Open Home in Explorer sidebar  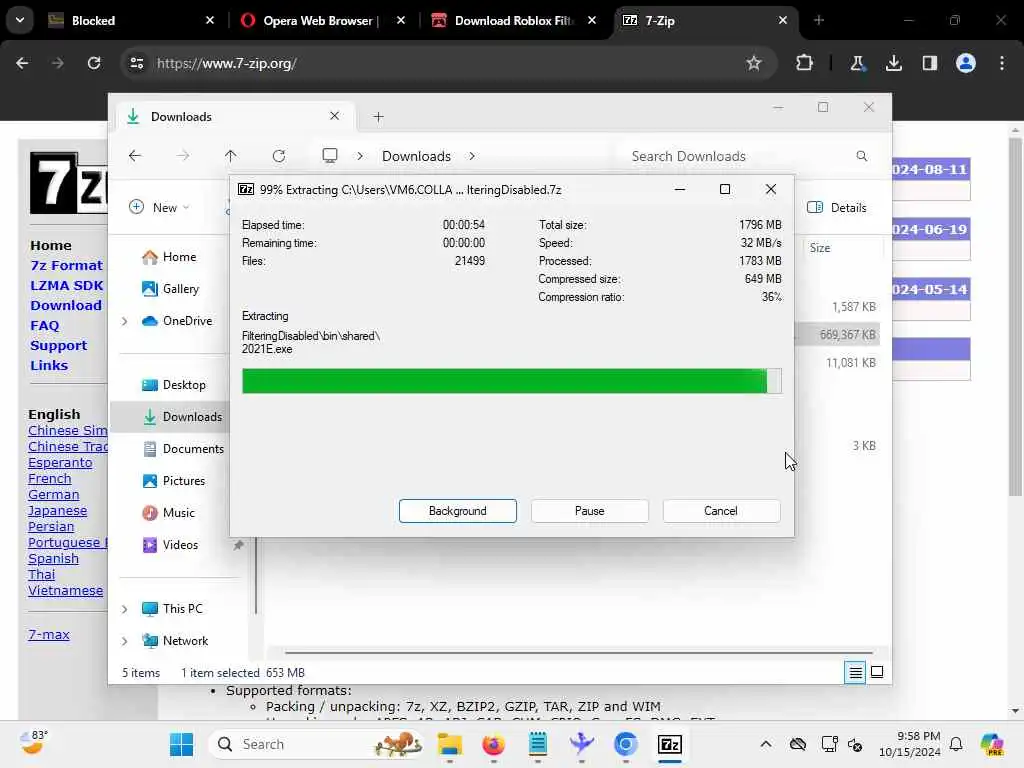point(179,257)
